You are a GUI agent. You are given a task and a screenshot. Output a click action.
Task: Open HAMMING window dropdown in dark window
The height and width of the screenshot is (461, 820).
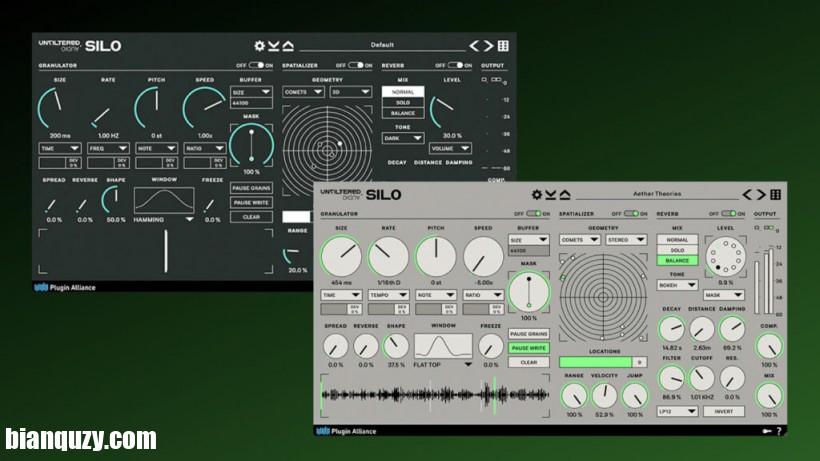pos(164,220)
